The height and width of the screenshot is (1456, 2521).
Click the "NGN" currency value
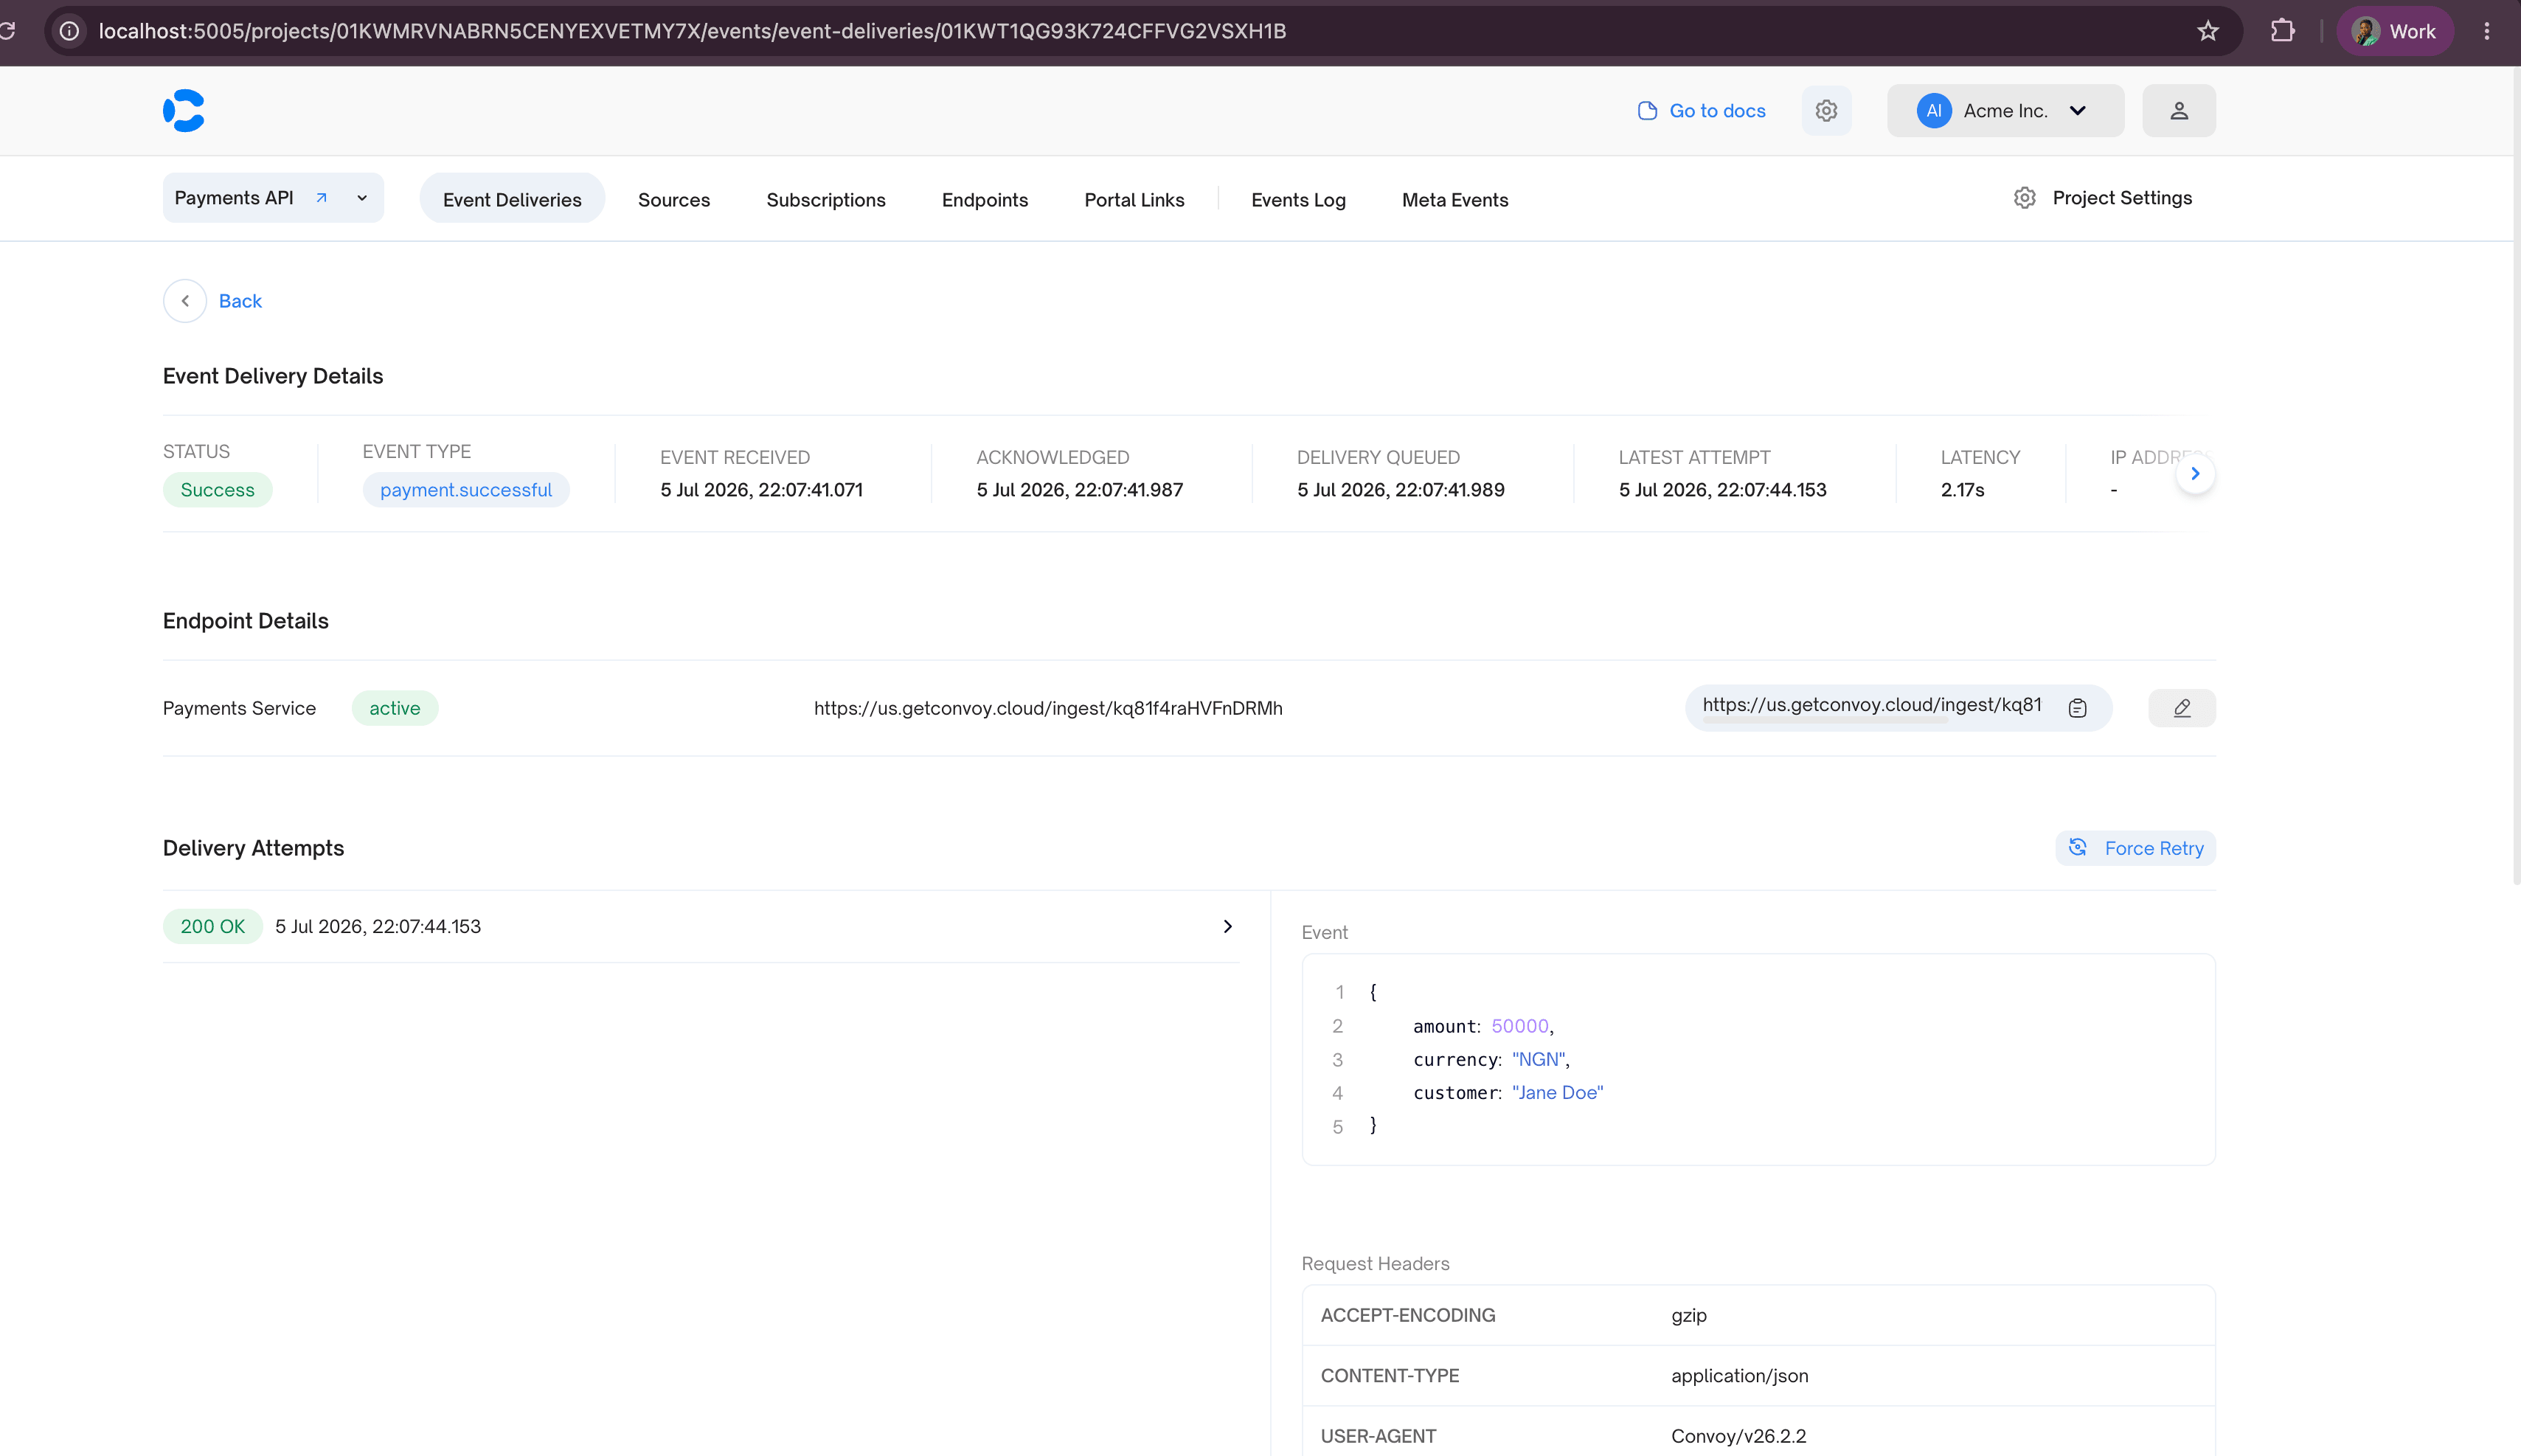tap(1538, 1059)
